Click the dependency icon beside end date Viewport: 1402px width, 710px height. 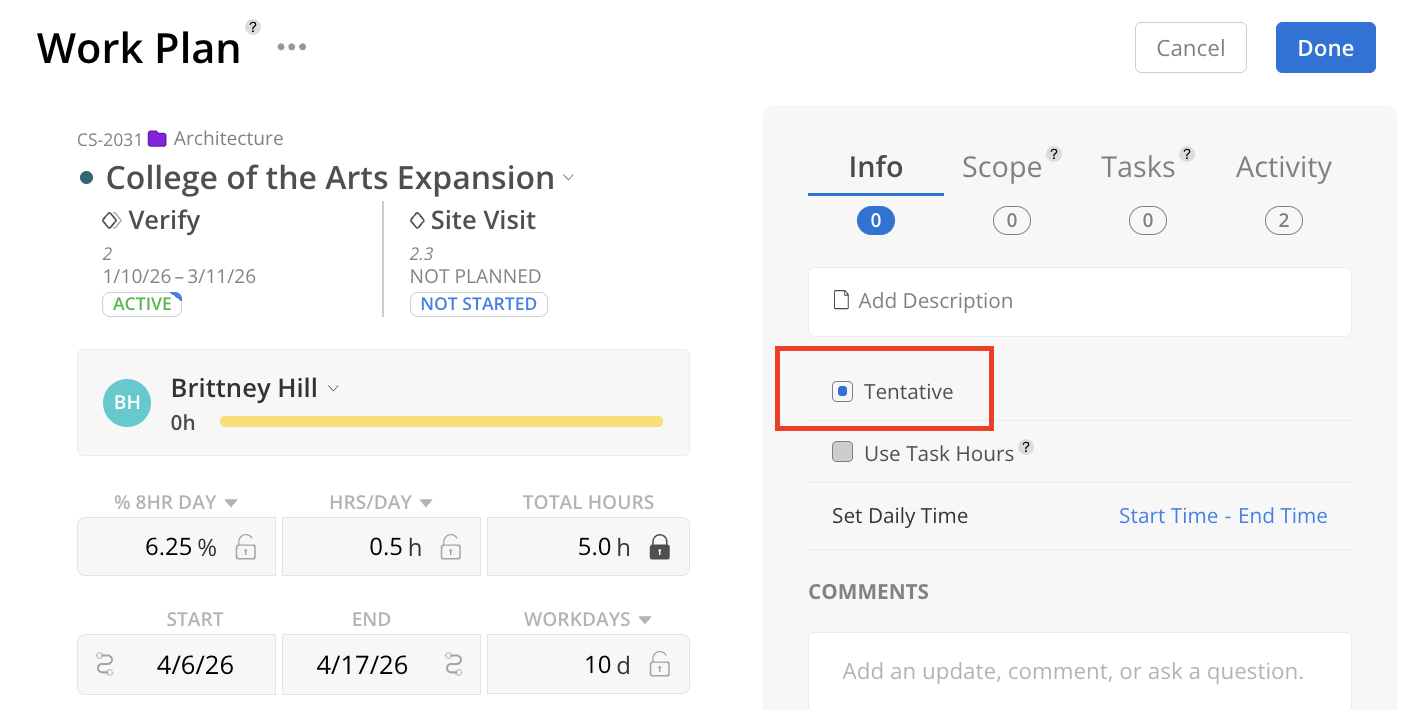click(x=453, y=664)
